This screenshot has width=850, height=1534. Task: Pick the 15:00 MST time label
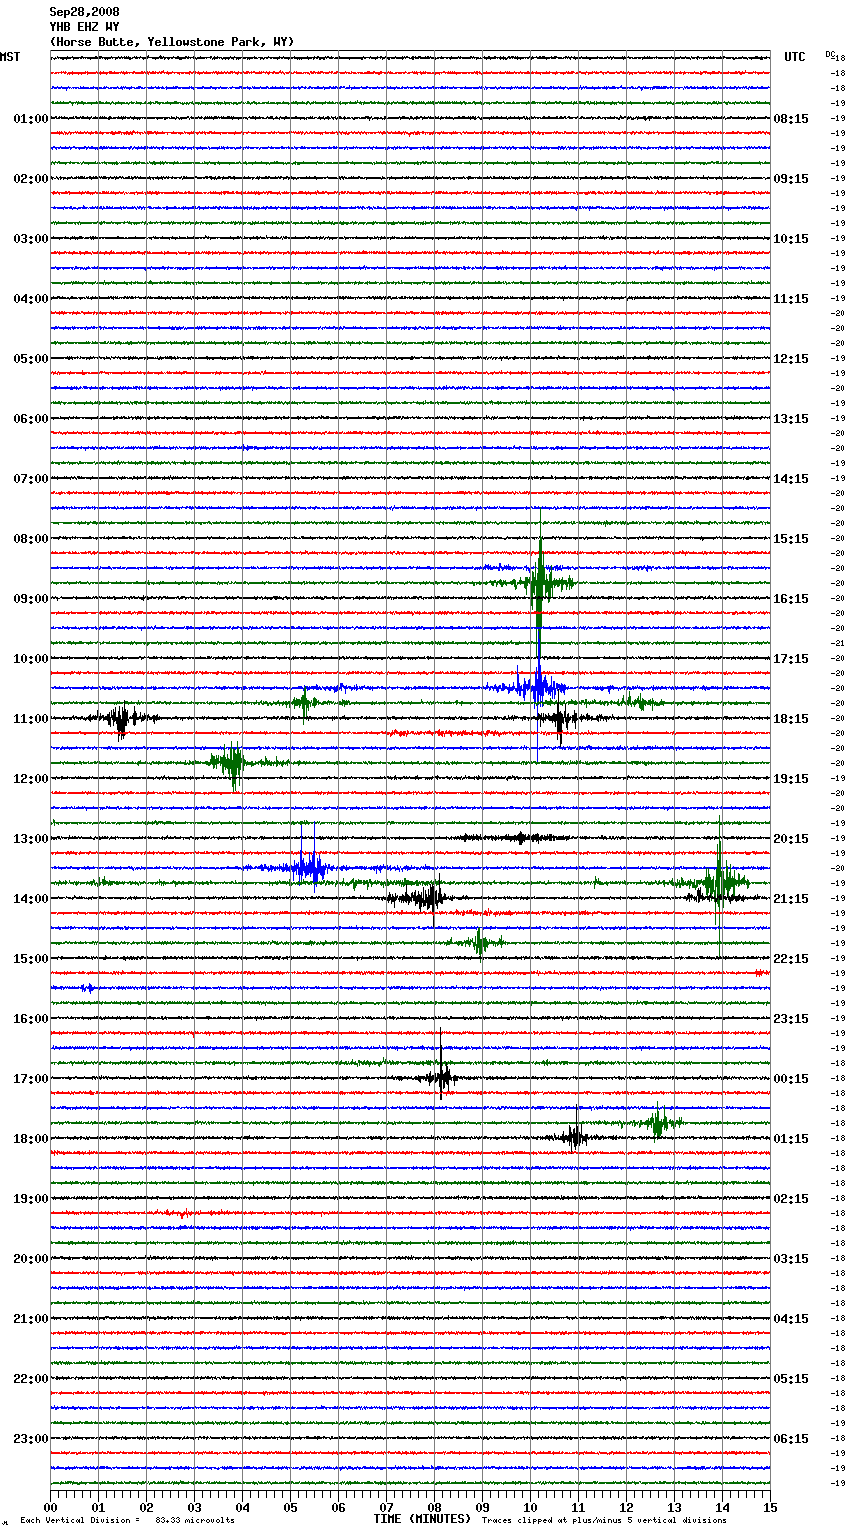tap(30, 959)
